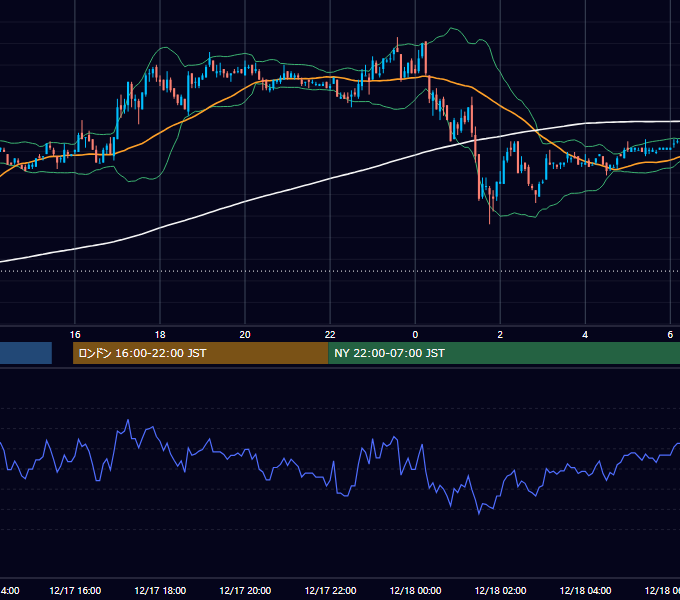Image resolution: width=680 pixels, height=600 pixels.
Task: Click the 12/18 02:00 time label
Action: click(500, 590)
